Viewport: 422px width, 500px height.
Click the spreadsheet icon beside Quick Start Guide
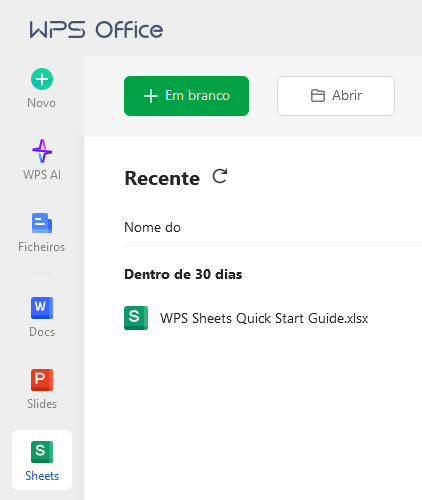click(x=136, y=318)
